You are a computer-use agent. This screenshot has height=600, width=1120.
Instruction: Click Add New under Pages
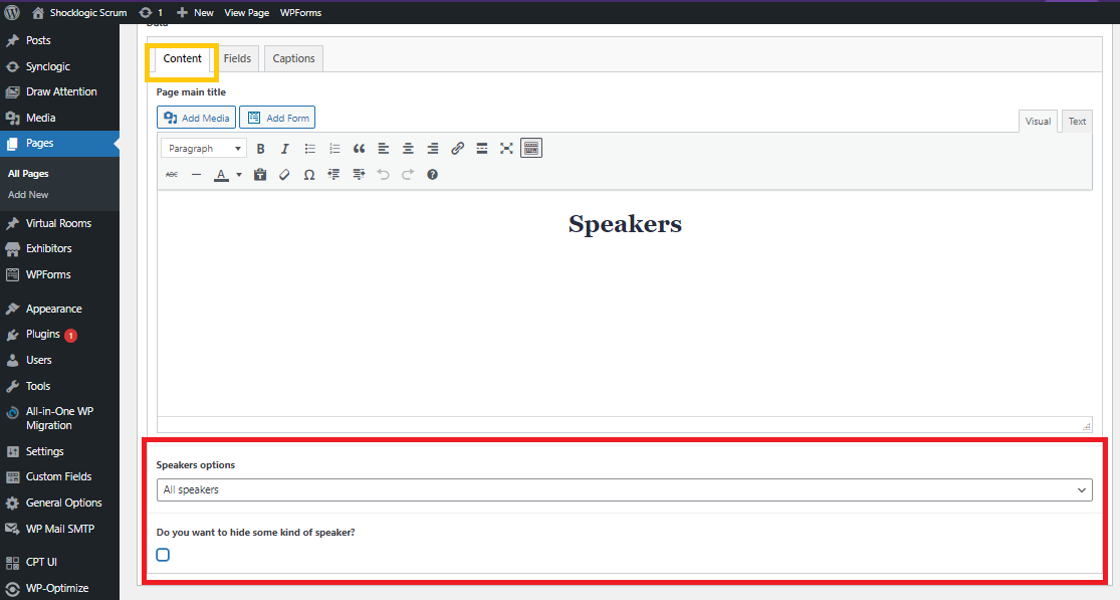[x=29, y=194]
